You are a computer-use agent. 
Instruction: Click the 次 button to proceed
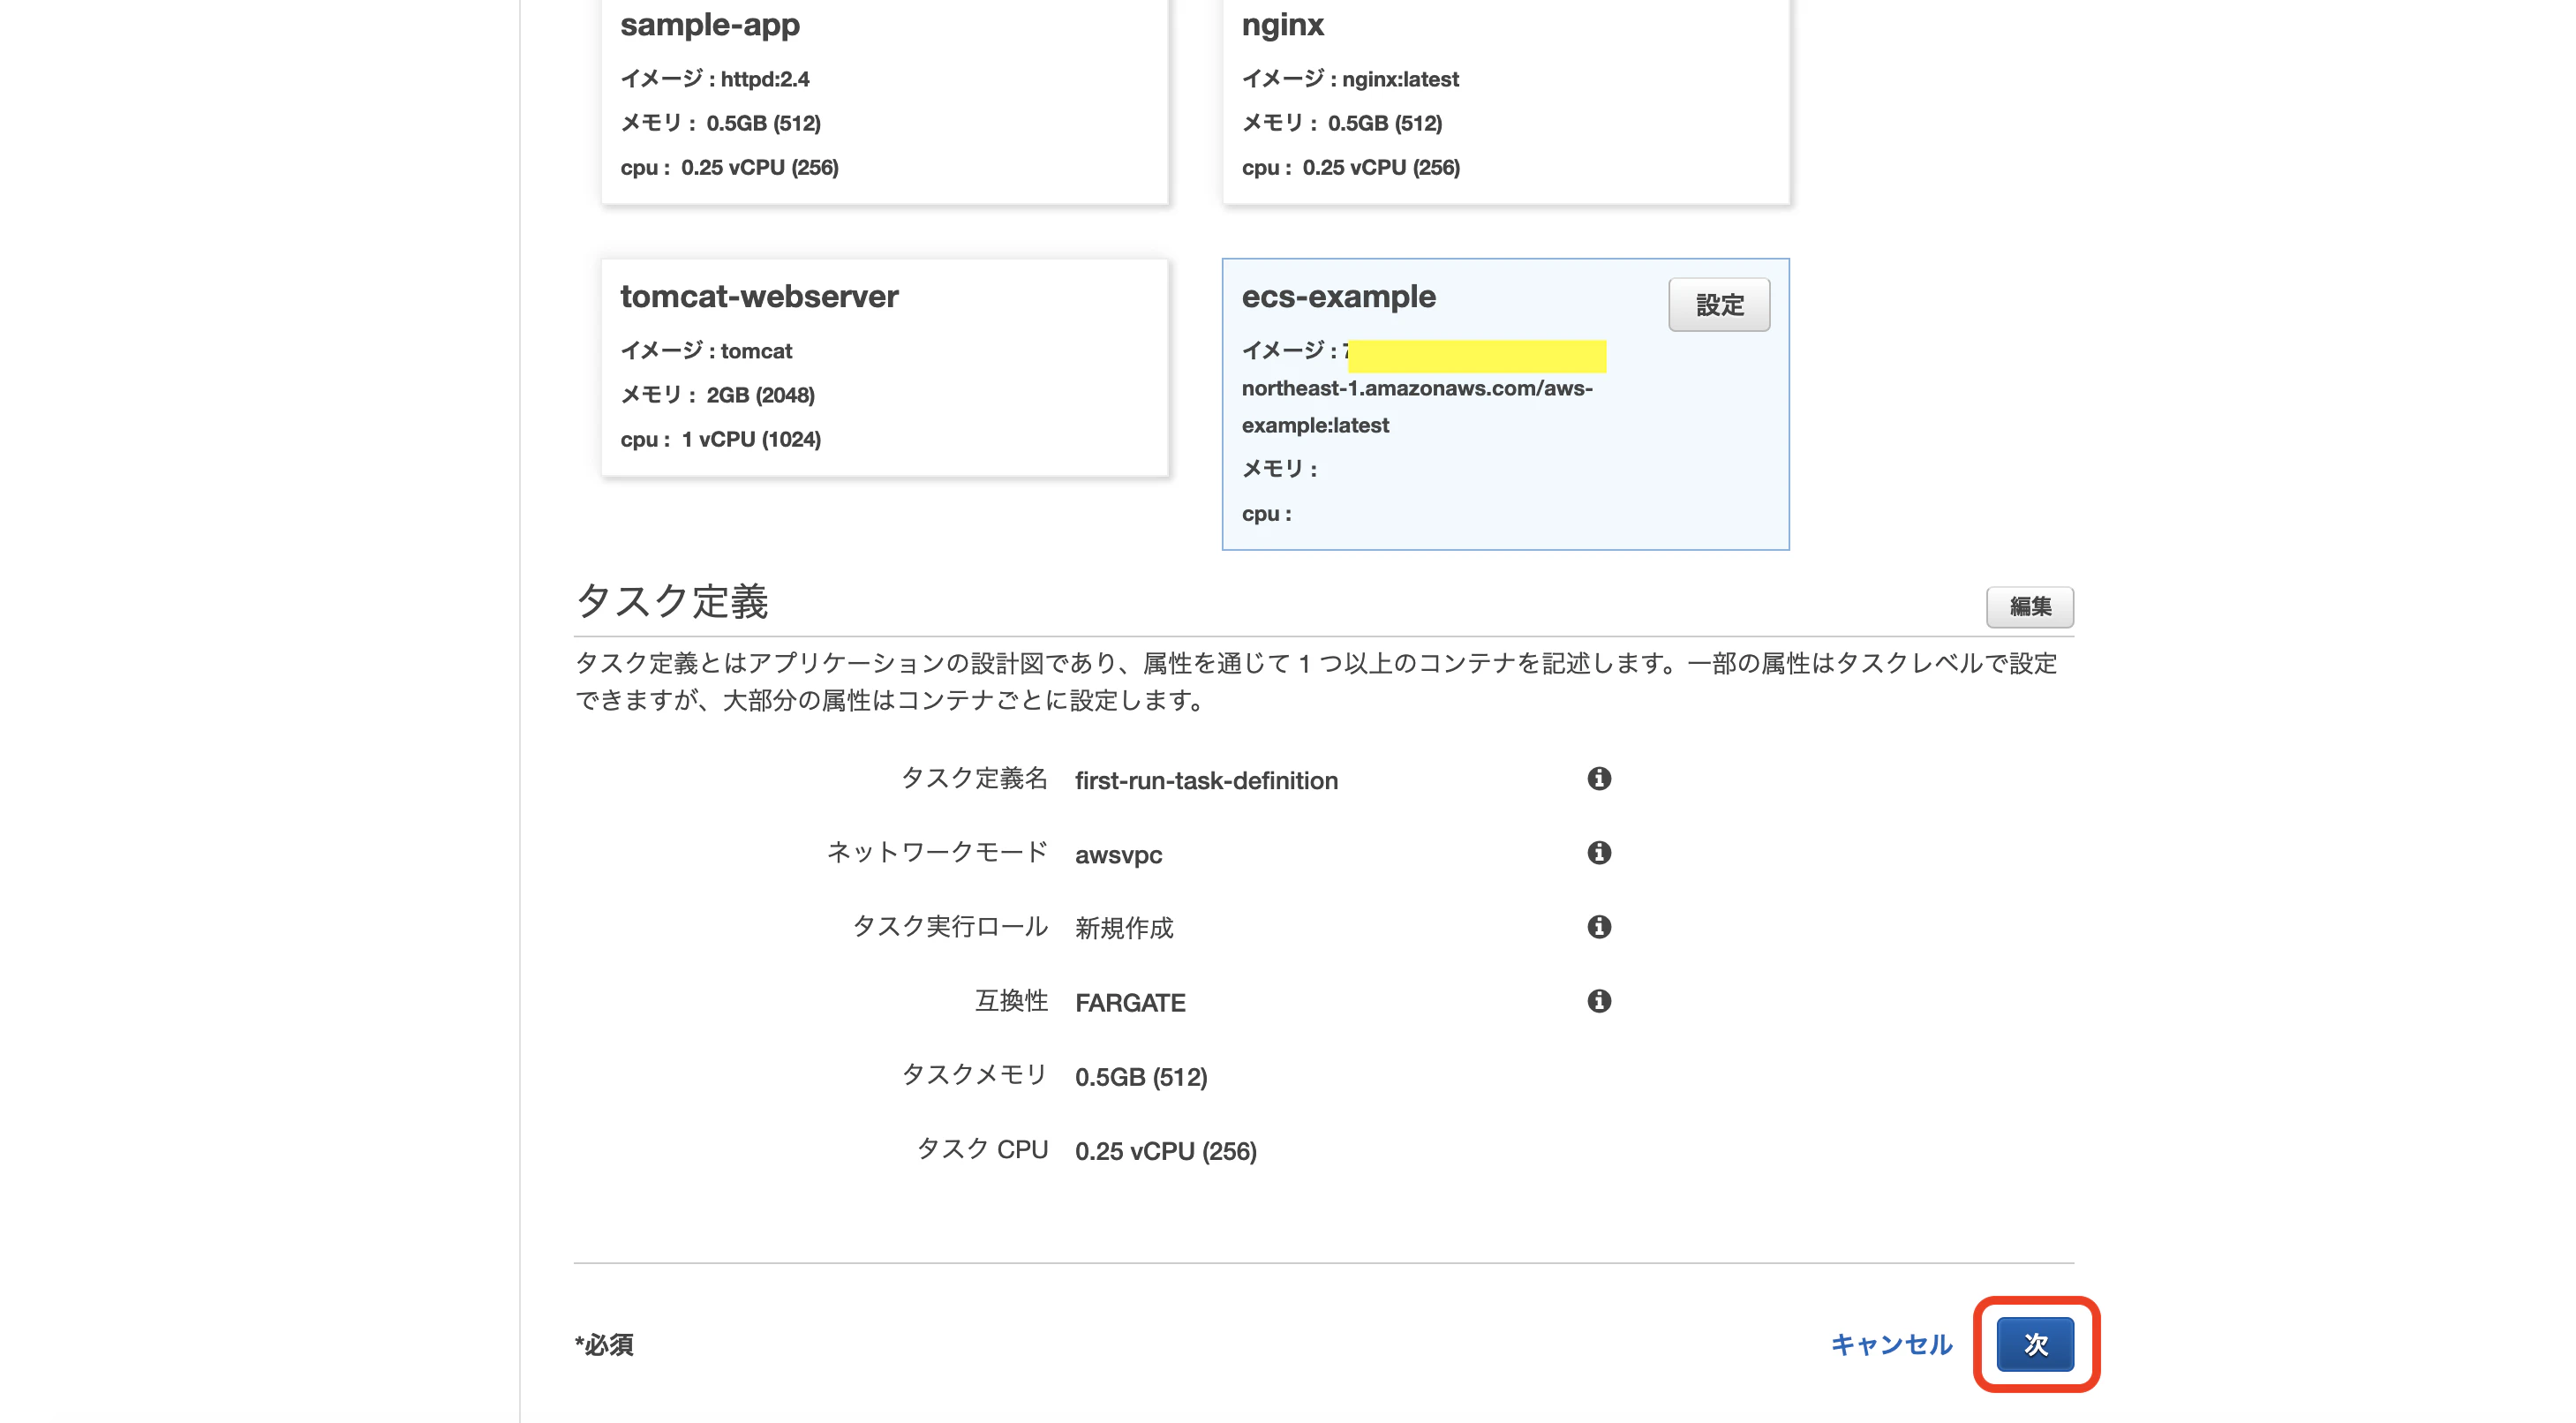tap(2035, 1344)
